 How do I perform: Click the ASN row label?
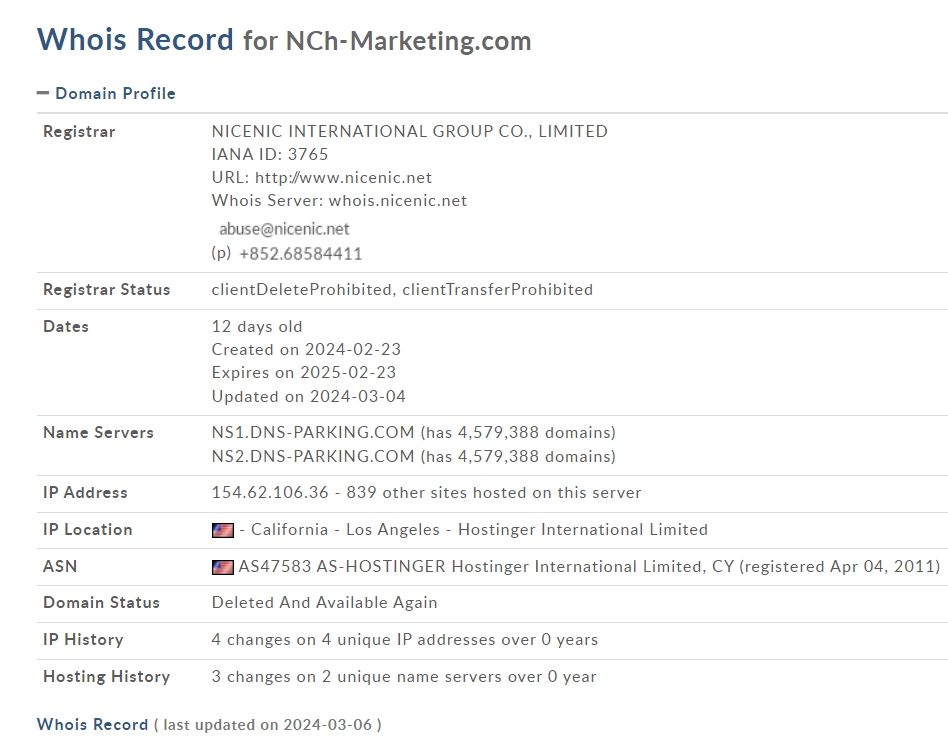[x=60, y=567]
